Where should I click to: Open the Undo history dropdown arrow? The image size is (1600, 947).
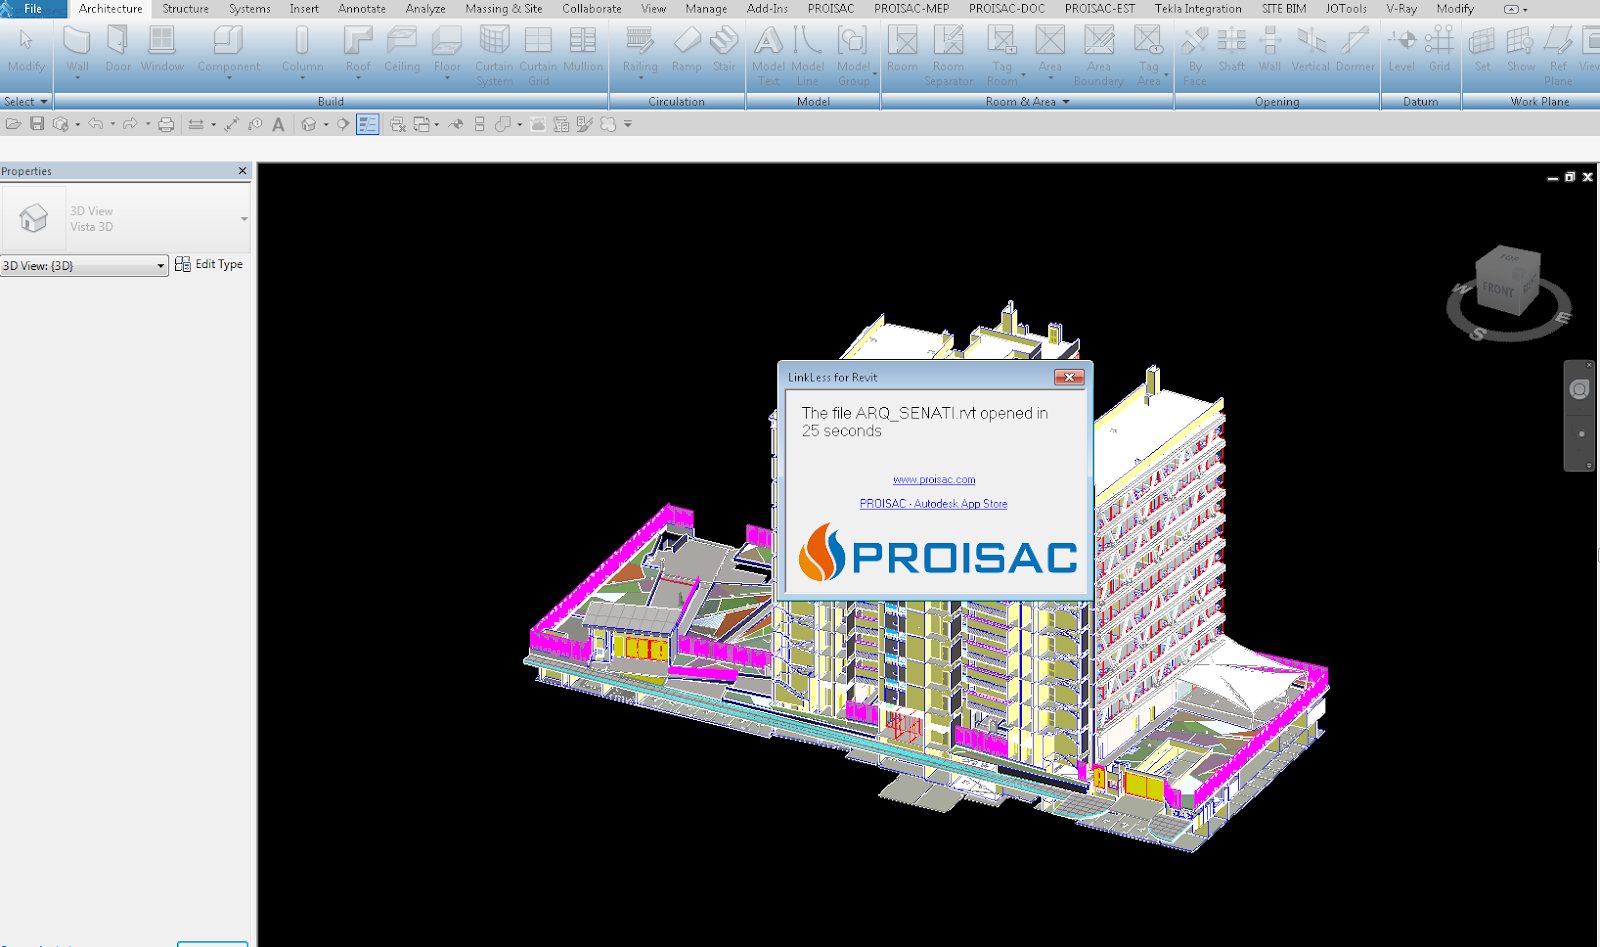(112, 124)
